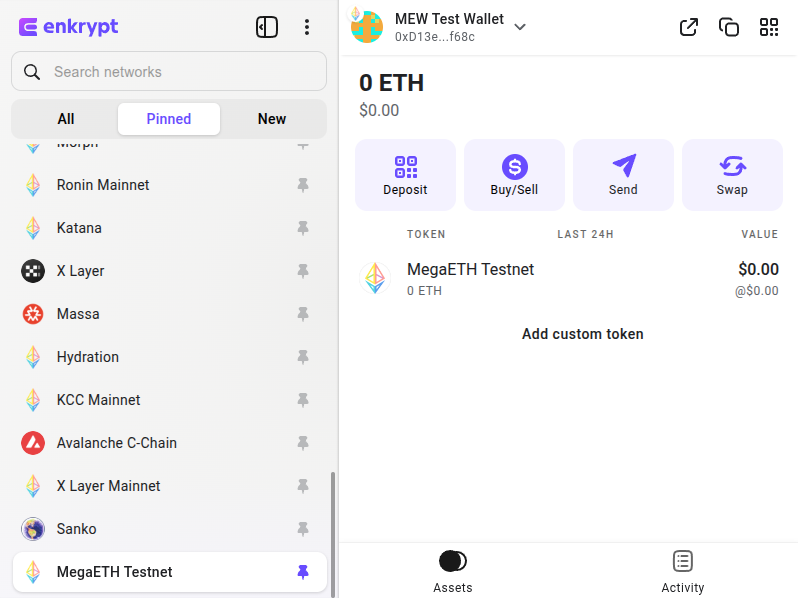Open the Swap feature

pyautogui.click(x=732, y=175)
